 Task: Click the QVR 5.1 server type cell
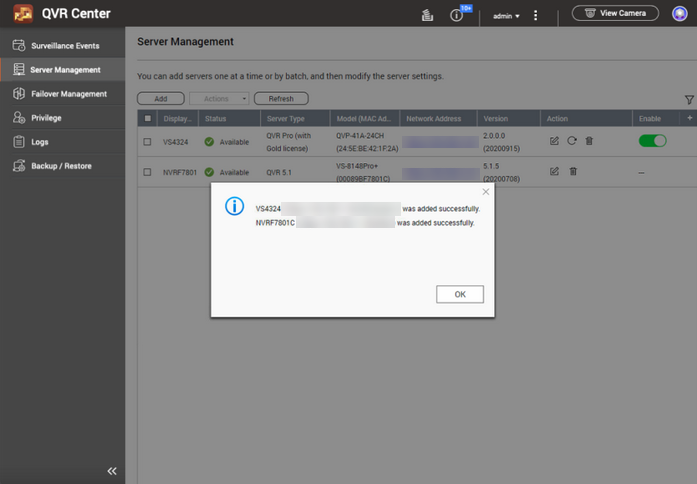[279, 172]
